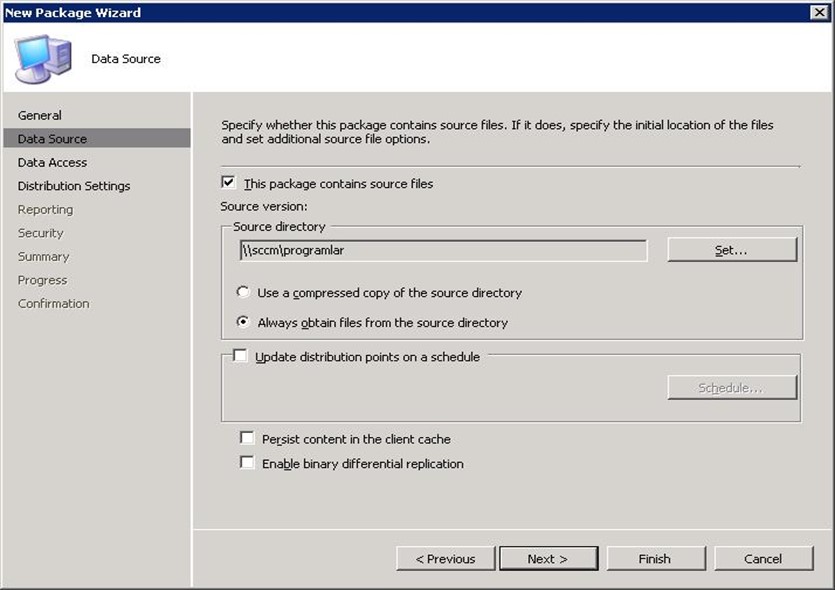This screenshot has width=835, height=590.
Task: Select Data Source in sidebar
Action: pyautogui.click(x=52, y=139)
